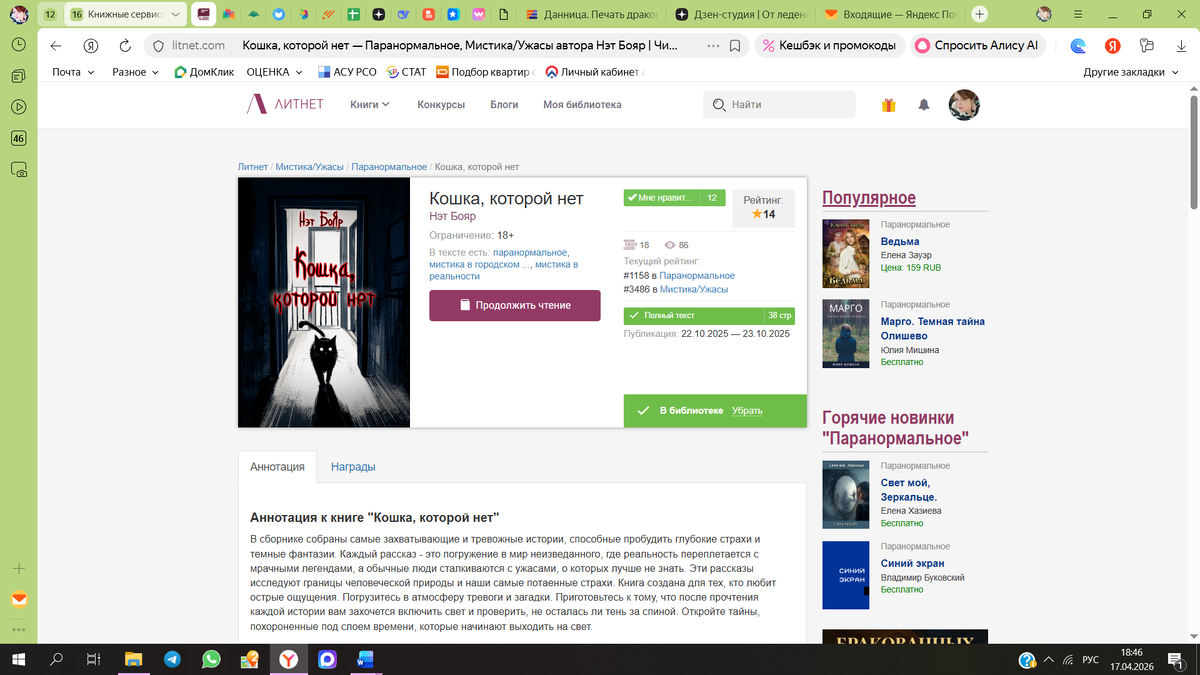Open the notifications bell on Litnet
Image resolution: width=1200 pixels, height=675 pixels.
(x=922, y=104)
